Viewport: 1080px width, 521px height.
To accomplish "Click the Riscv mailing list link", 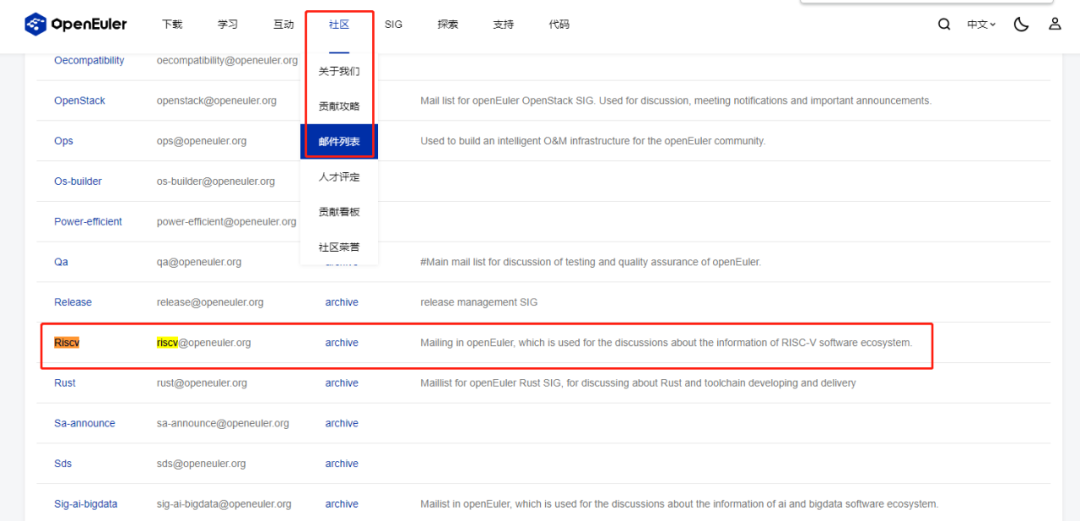I will point(67,342).
